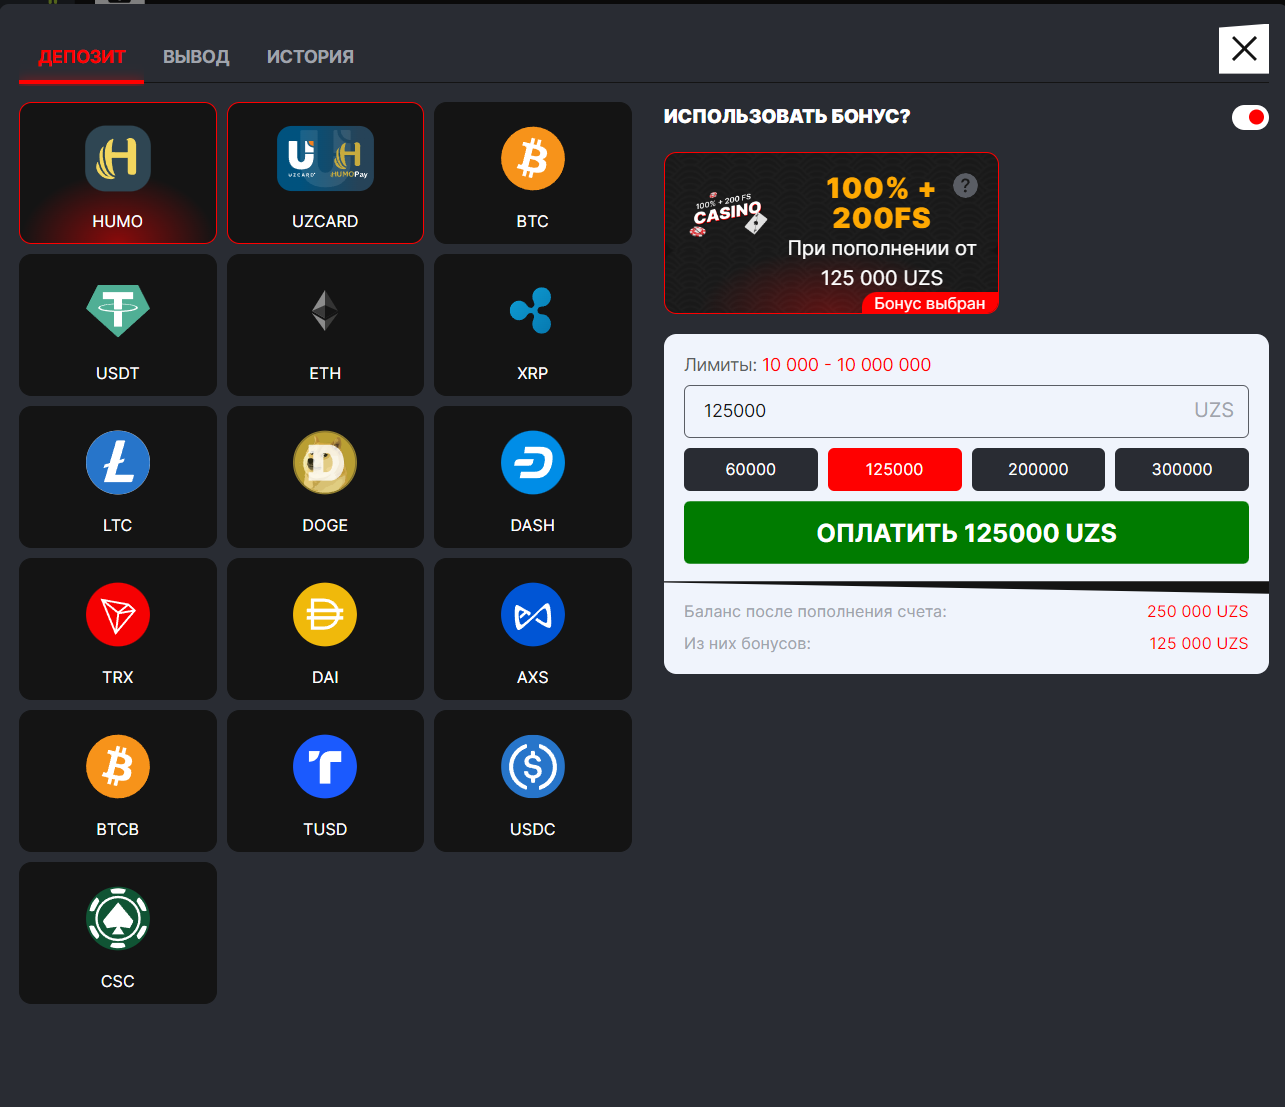Select the 100% + 200FS bonus card
Image resolution: width=1285 pixels, height=1107 pixels.
(x=831, y=233)
